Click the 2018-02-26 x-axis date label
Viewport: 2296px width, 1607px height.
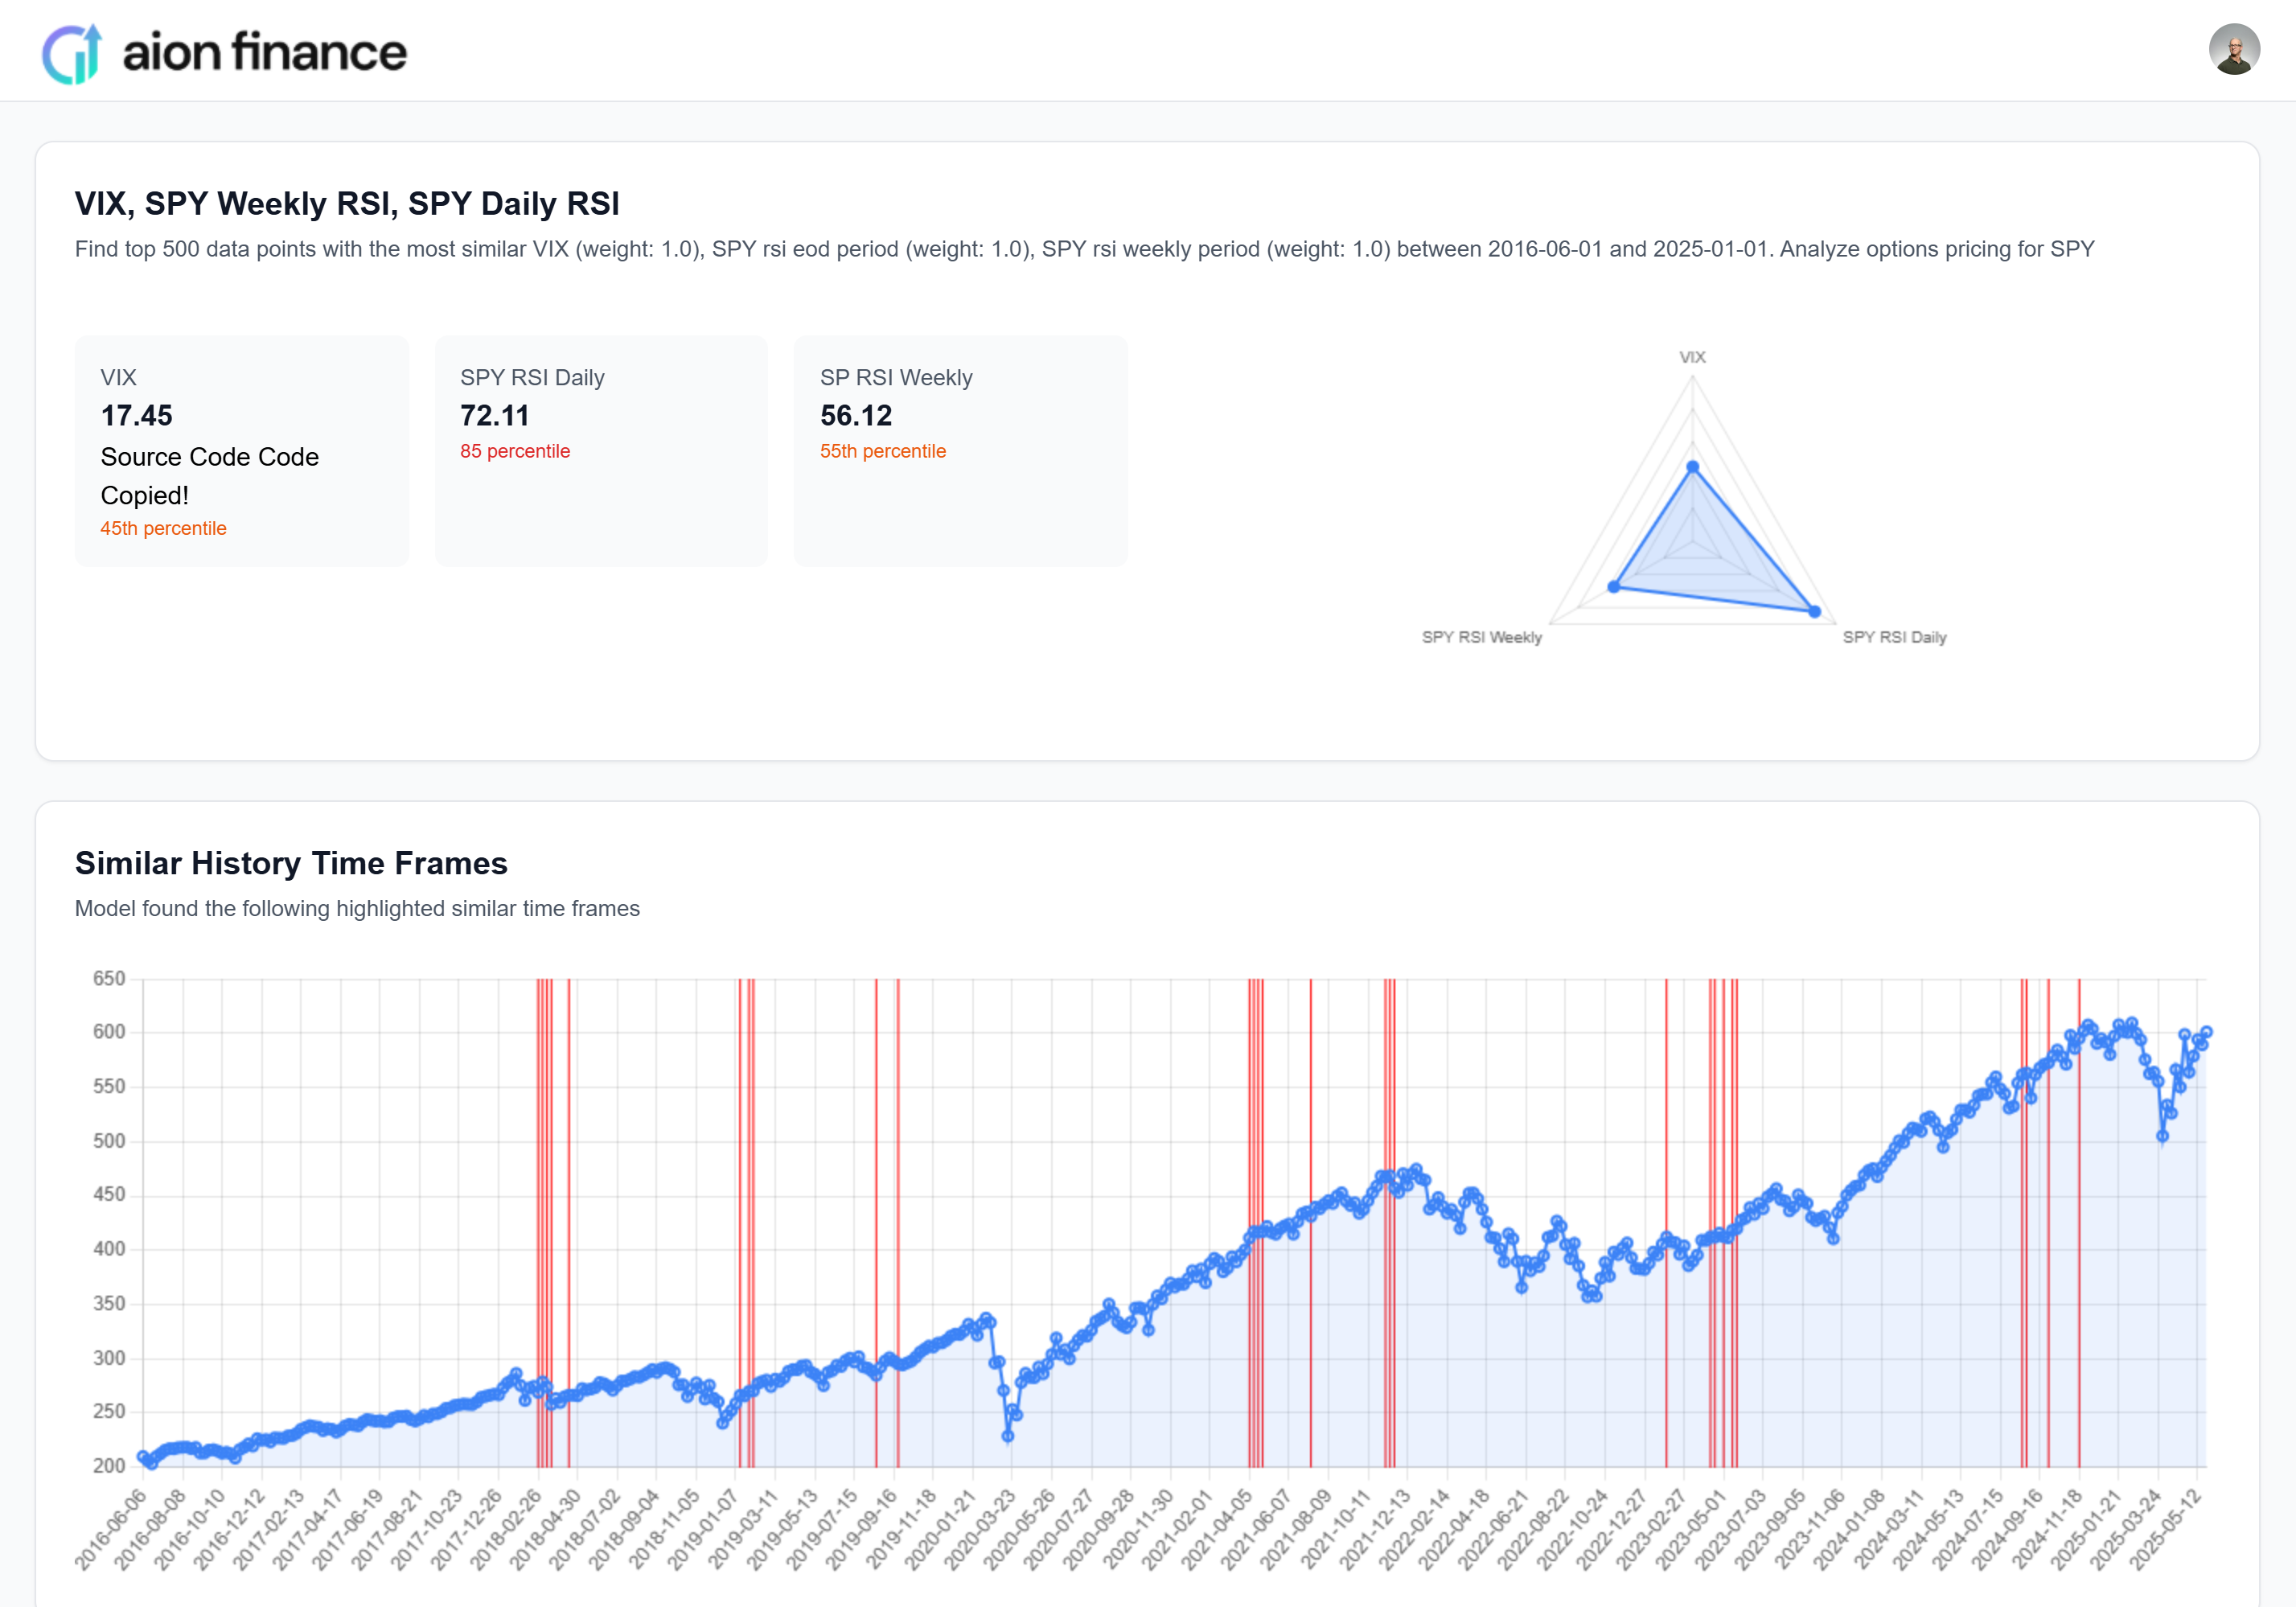[x=506, y=1529]
